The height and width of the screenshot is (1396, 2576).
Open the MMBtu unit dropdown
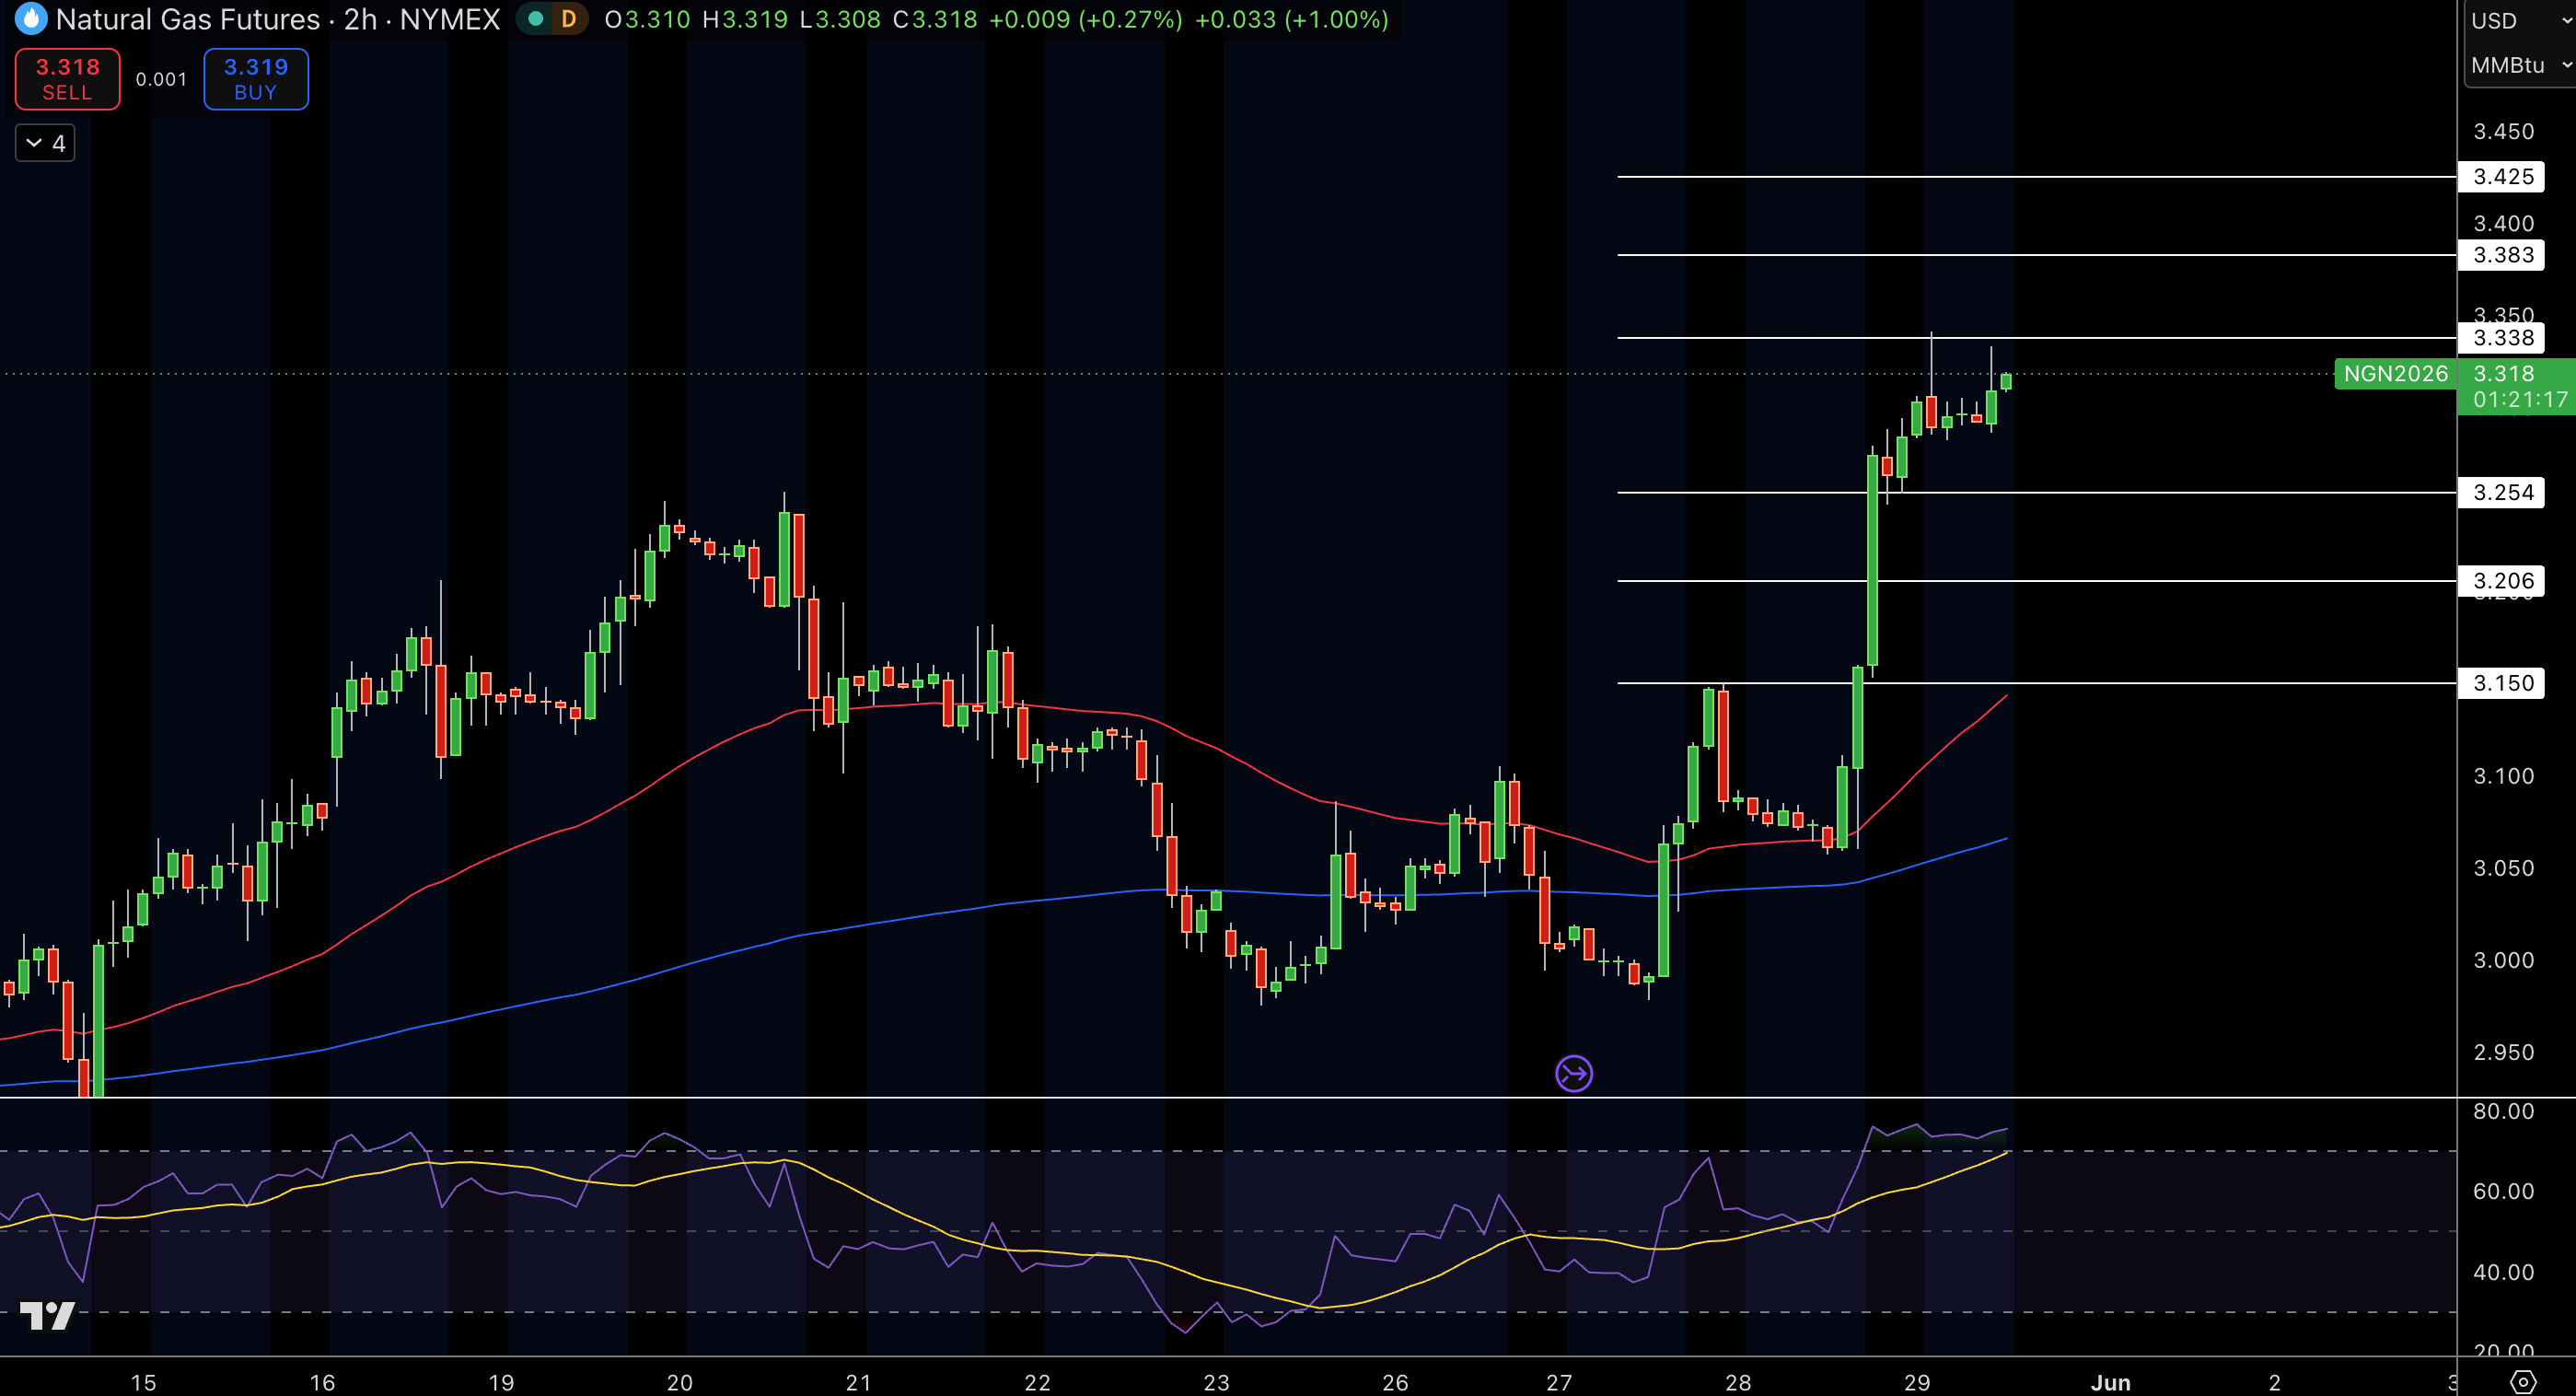coord(2520,65)
